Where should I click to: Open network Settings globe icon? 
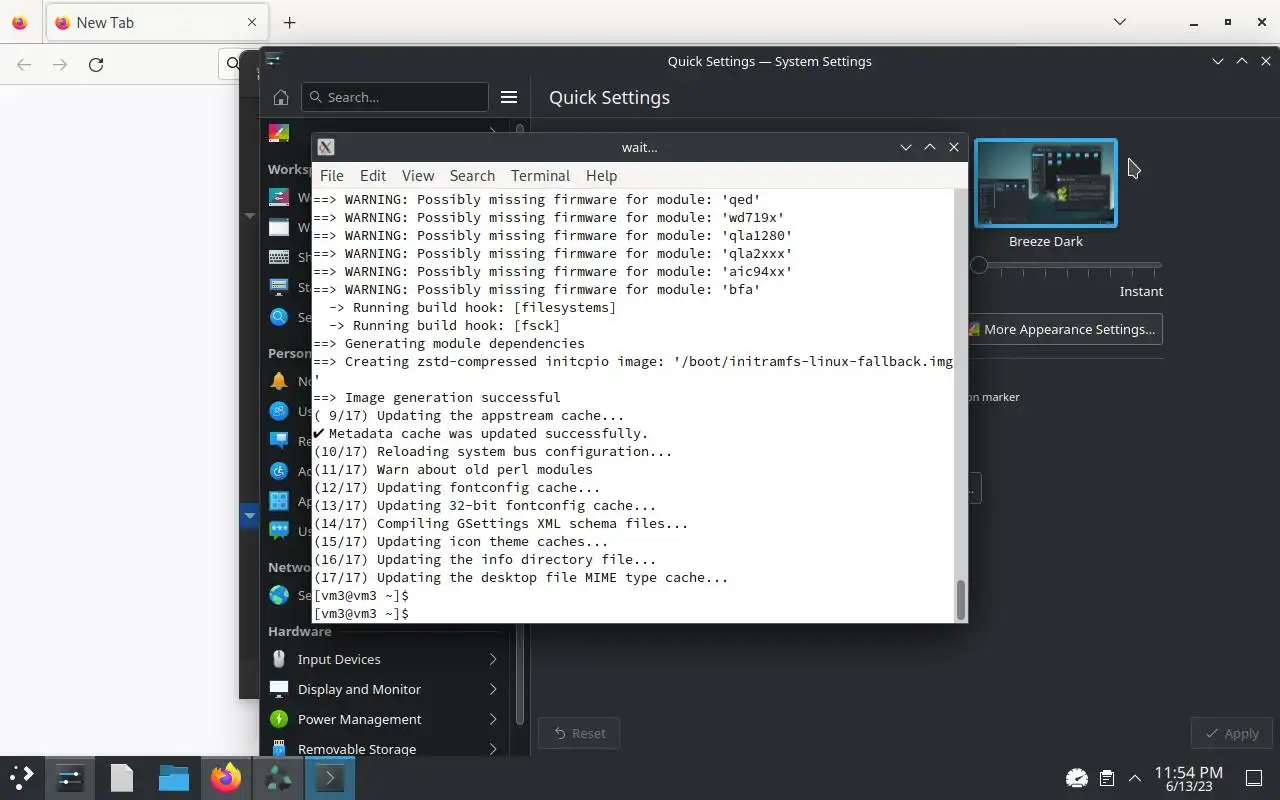pos(279,595)
